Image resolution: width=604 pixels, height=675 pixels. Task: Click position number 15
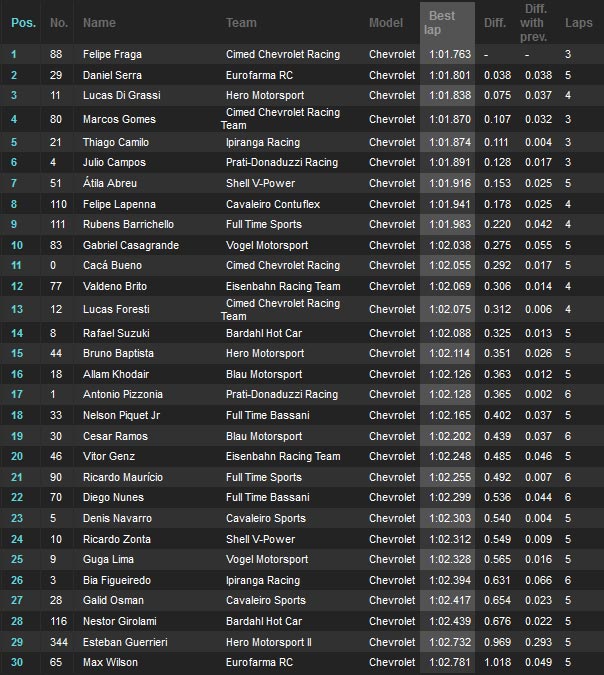point(17,353)
